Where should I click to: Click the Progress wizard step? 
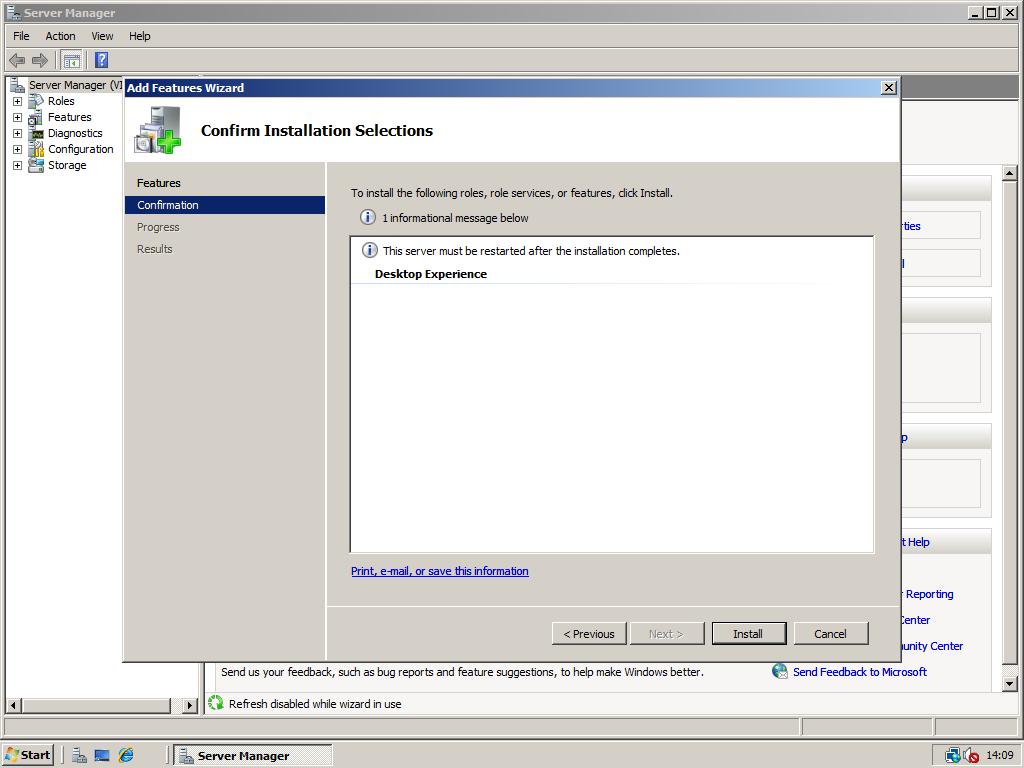158,227
